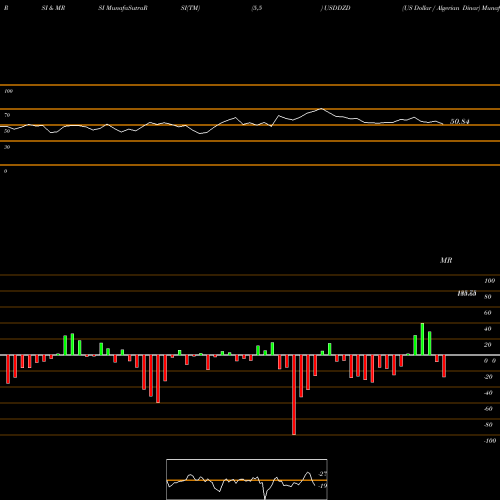Click the RSI value label 50.84
The image size is (500, 500).
[460, 122]
